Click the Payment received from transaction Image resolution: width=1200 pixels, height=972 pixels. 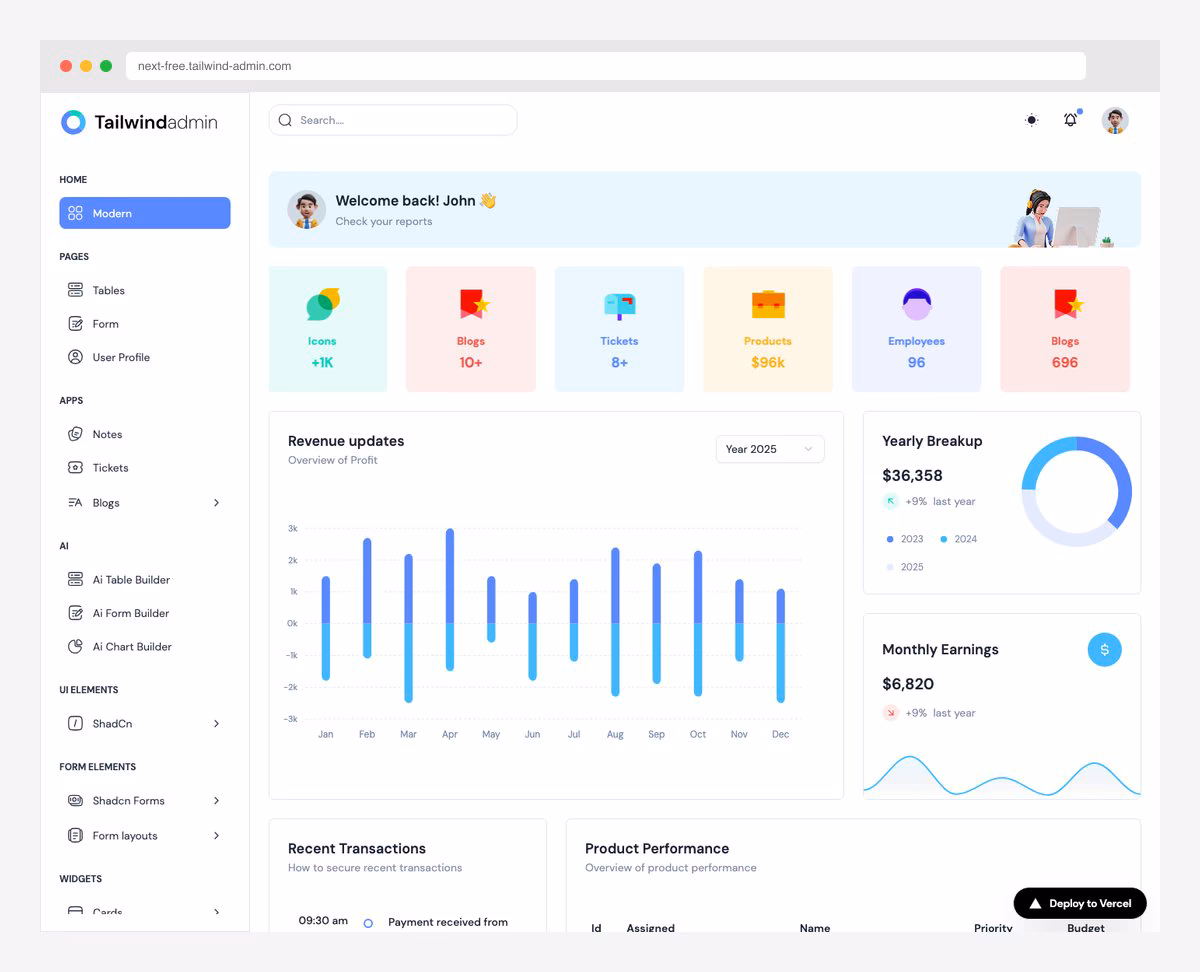tap(448, 922)
